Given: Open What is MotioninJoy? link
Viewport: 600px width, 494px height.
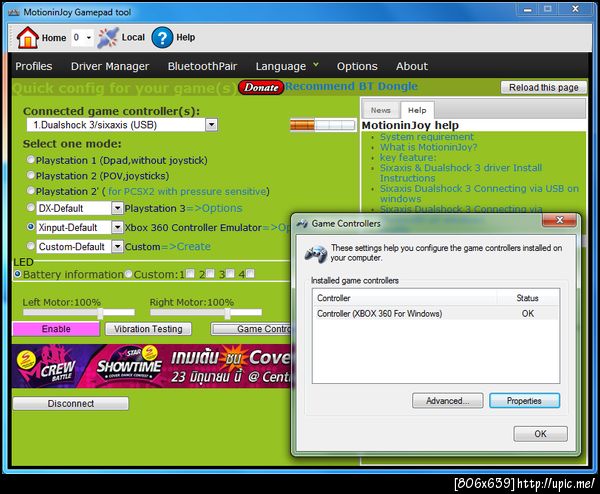Looking at the screenshot, I should point(428,147).
